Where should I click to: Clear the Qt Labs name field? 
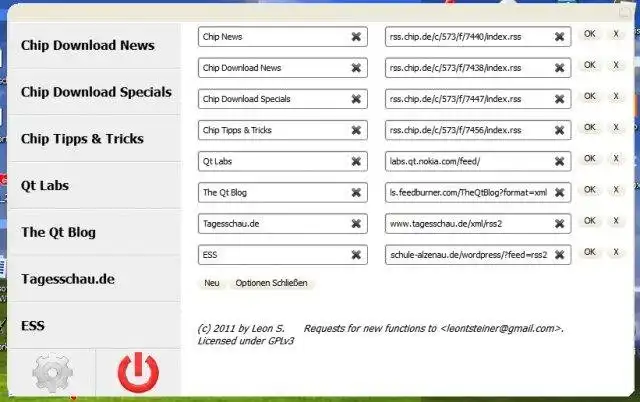click(x=356, y=161)
